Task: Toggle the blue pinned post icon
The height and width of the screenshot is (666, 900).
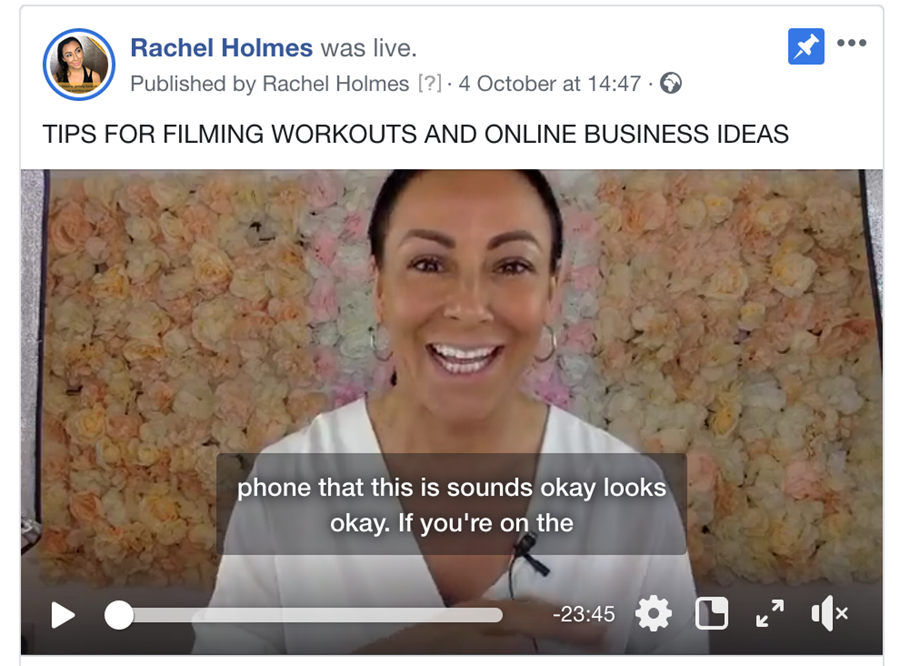Action: point(806,47)
